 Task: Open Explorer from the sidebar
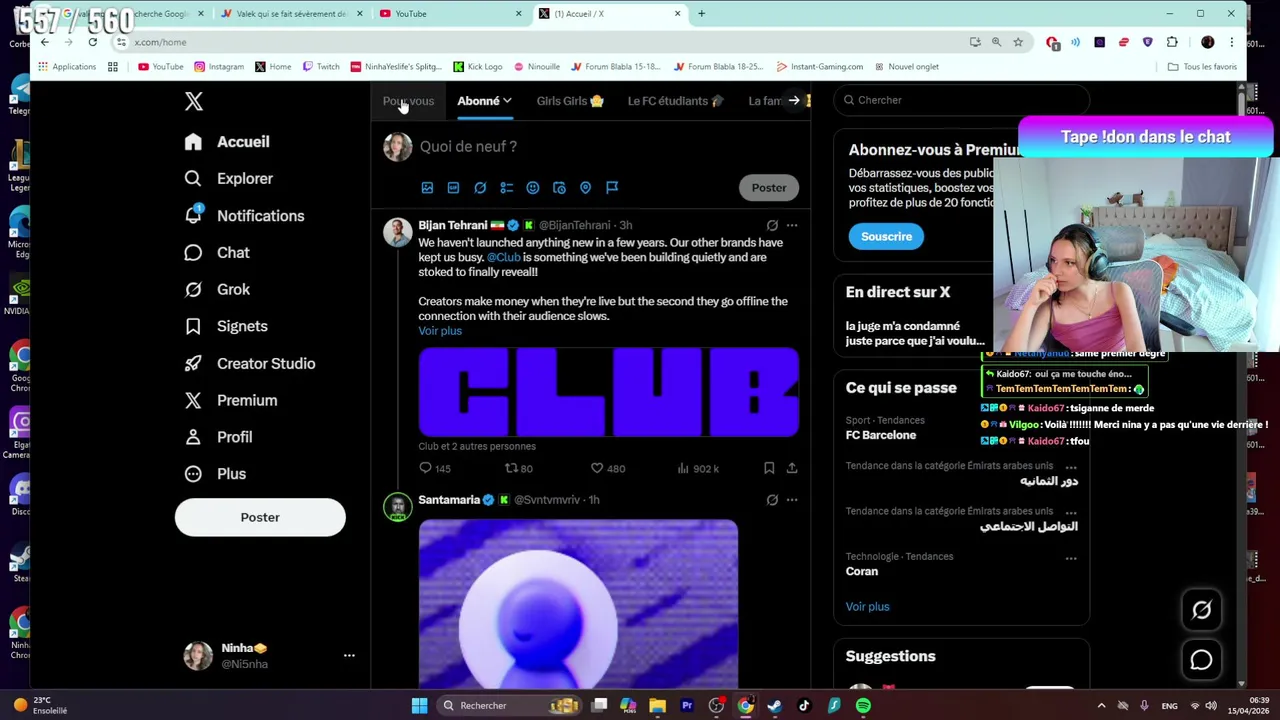(x=228, y=178)
